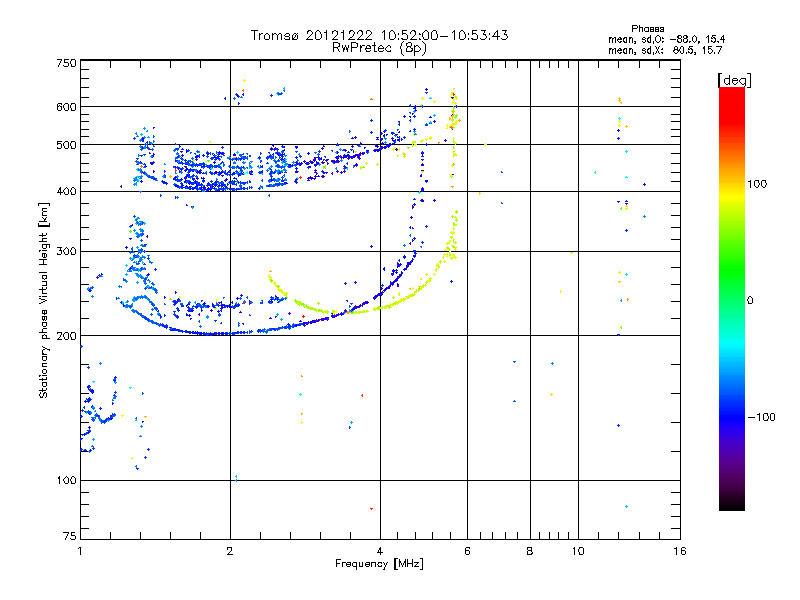800x600 pixels.
Task: Click the colorbar tick label '0'
Action: coord(750,301)
